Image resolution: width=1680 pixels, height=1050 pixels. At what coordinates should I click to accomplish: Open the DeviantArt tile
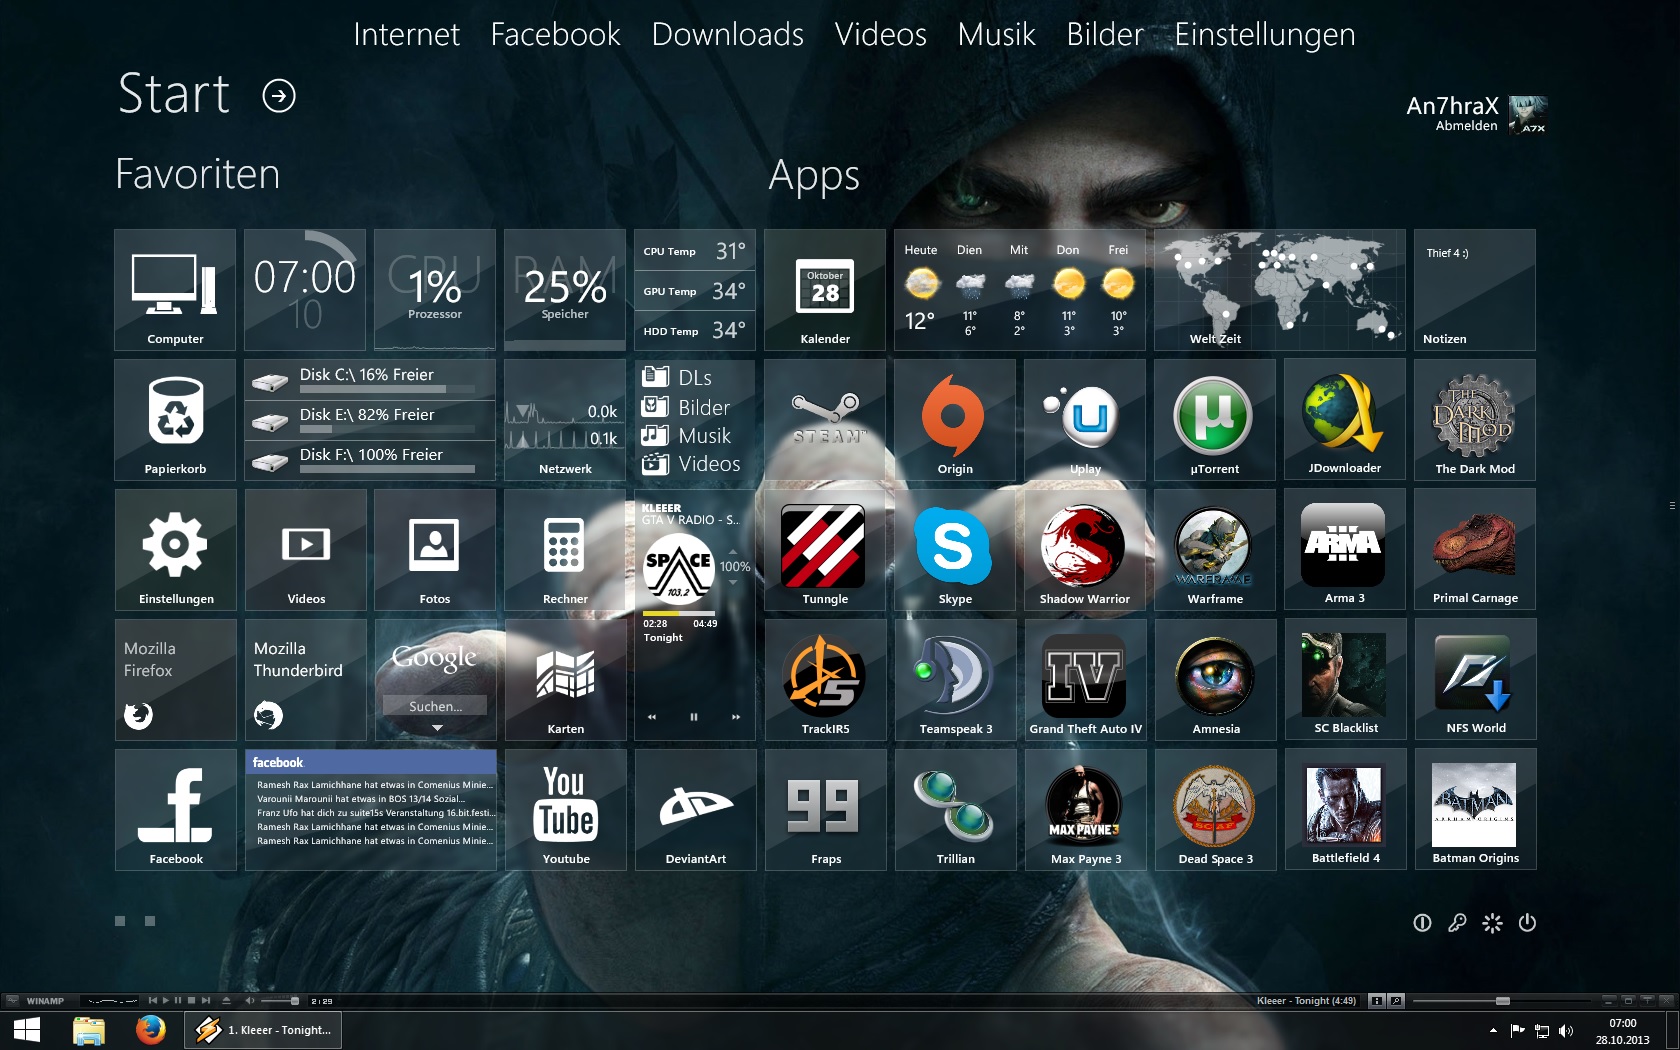[x=695, y=810]
